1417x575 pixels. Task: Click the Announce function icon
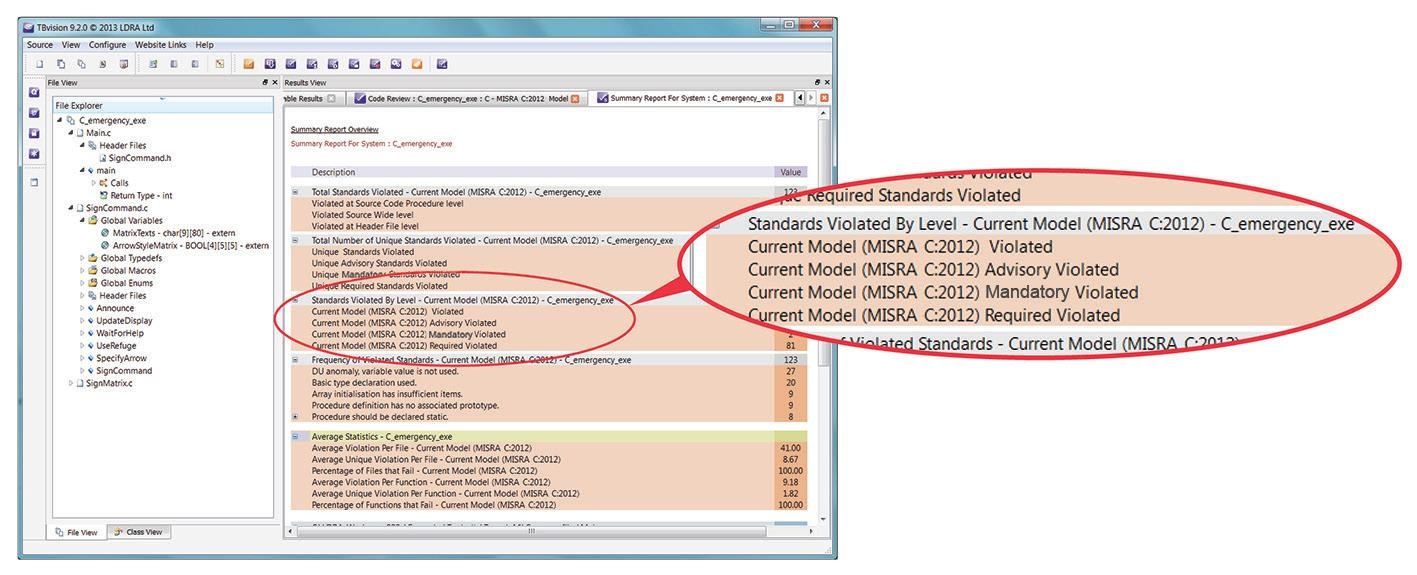[x=91, y=308]
